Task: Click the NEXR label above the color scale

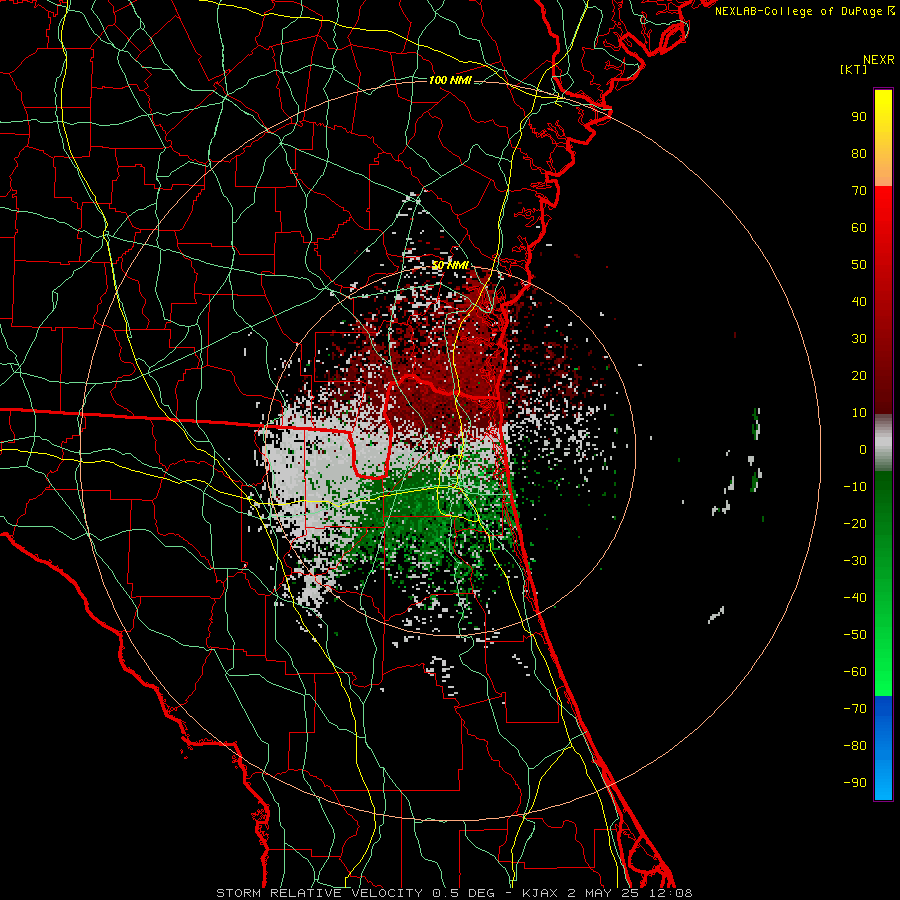Action: [878, 60]
